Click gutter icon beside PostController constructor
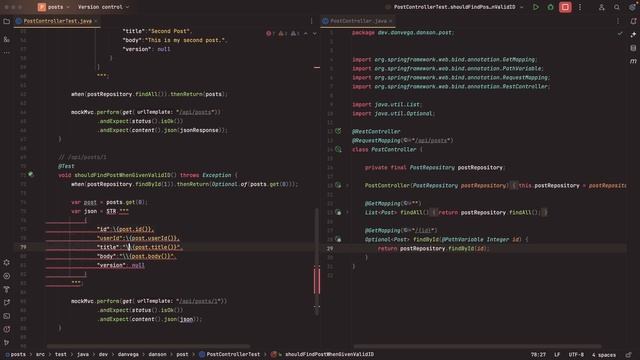The height and width of the screenshot is (360, 640). pyautogui.click(x=338, y=185)
